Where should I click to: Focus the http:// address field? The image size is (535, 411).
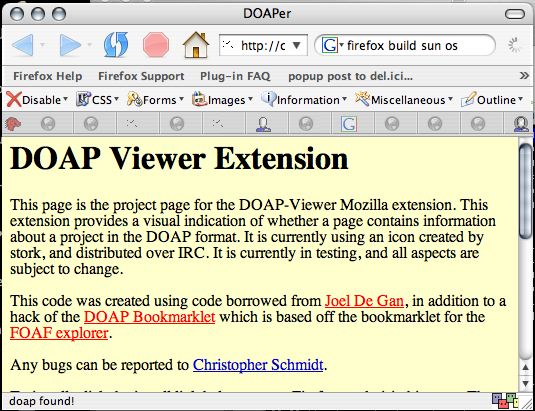pyautogui.click(x=263, y=45)
